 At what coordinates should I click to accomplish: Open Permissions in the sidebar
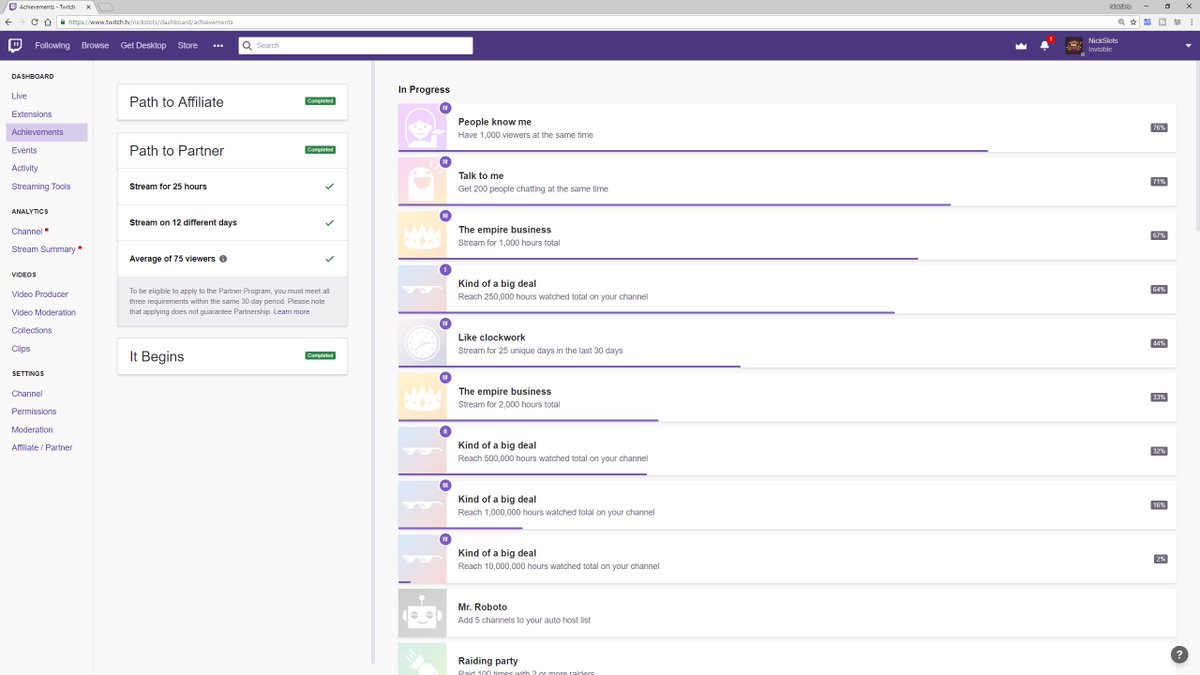click(34, 411)
